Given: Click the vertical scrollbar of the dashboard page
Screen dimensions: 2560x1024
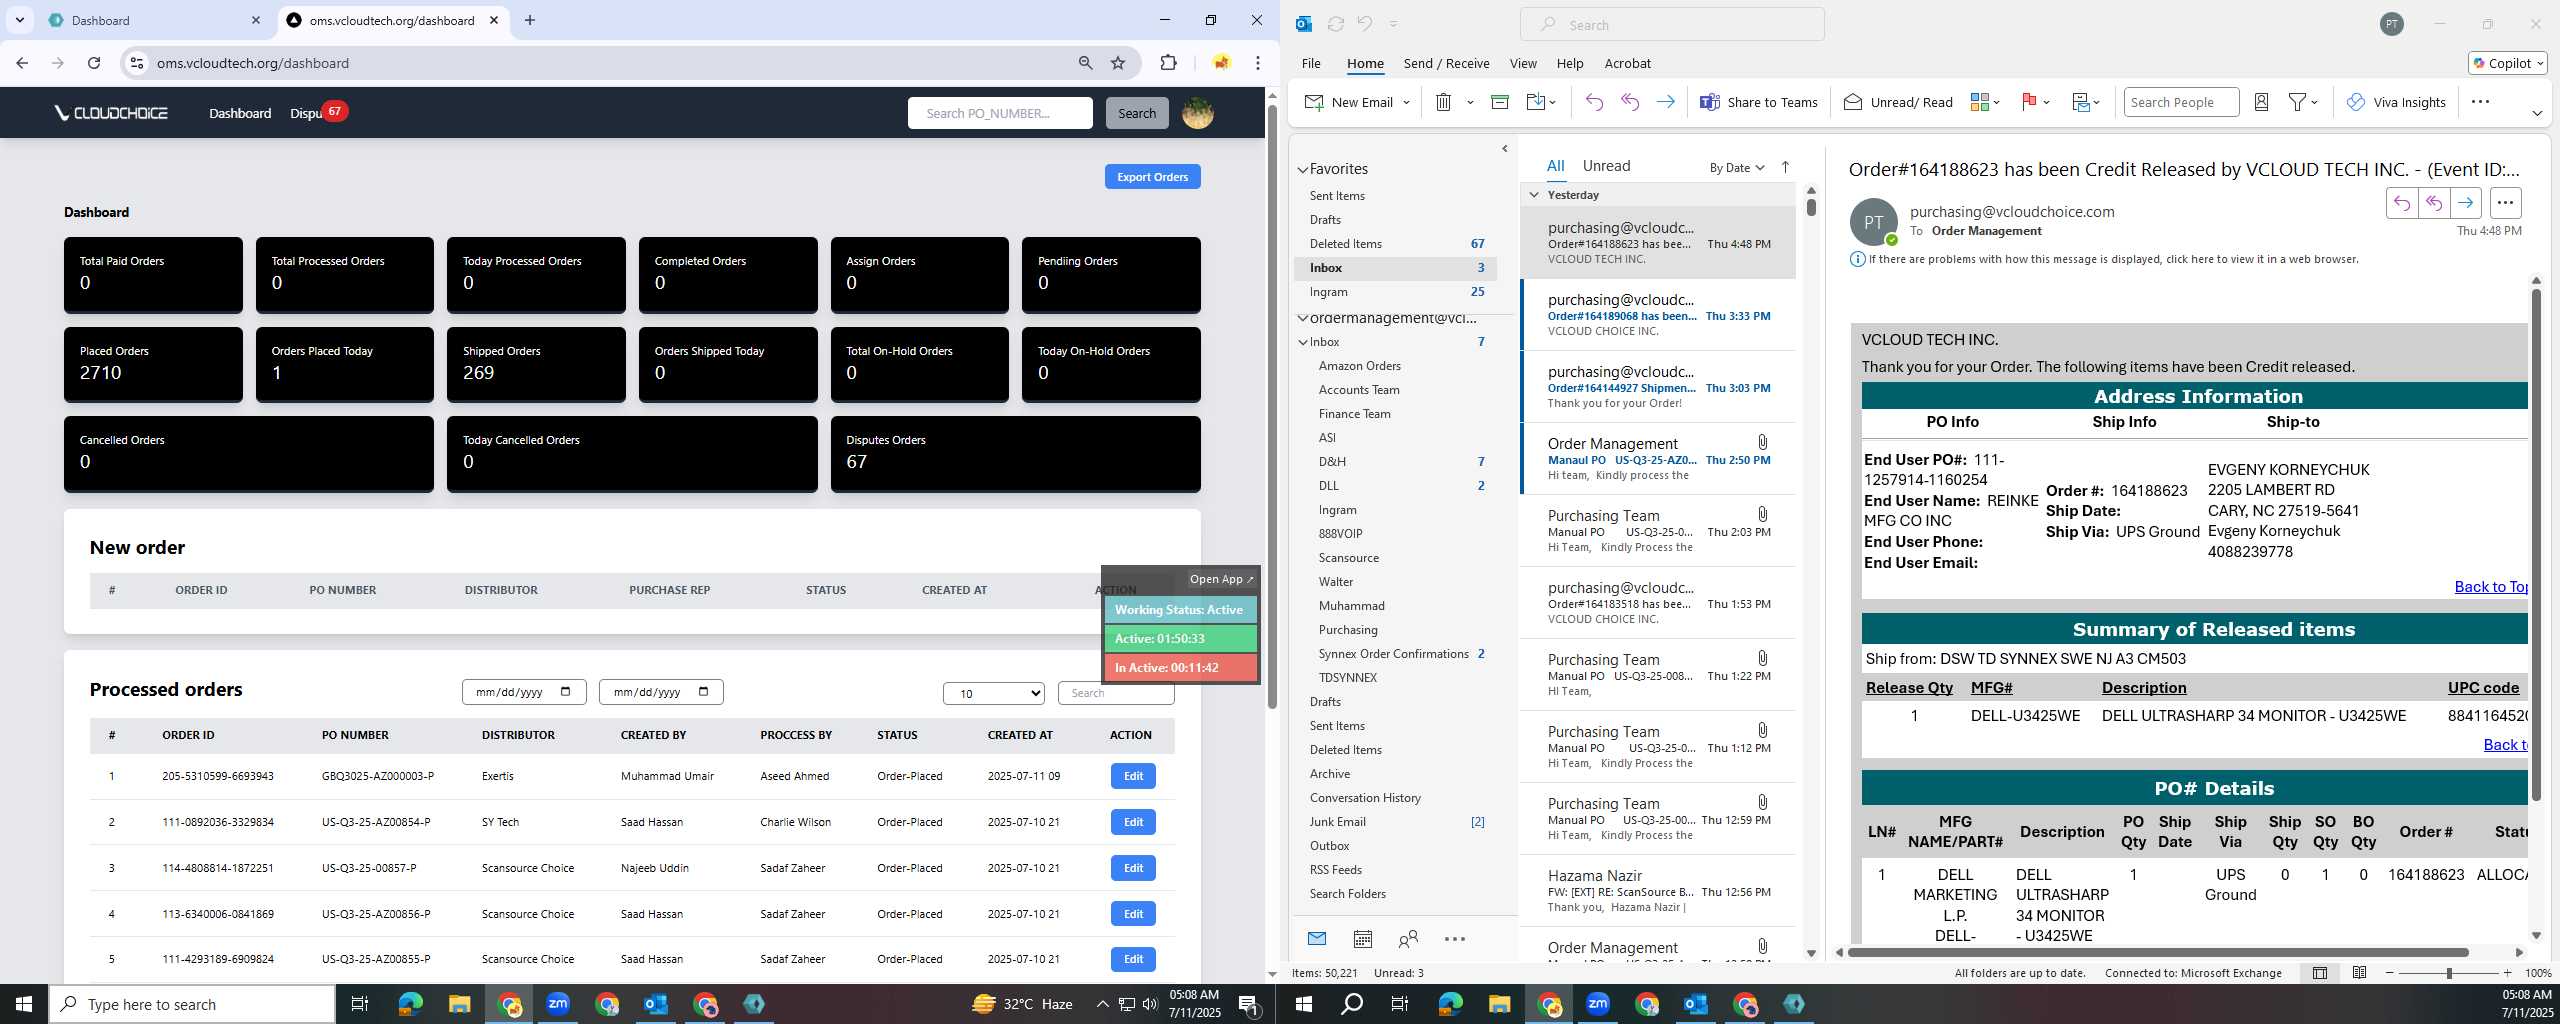Looking at the screenshot, I should tap(1272, 405).
